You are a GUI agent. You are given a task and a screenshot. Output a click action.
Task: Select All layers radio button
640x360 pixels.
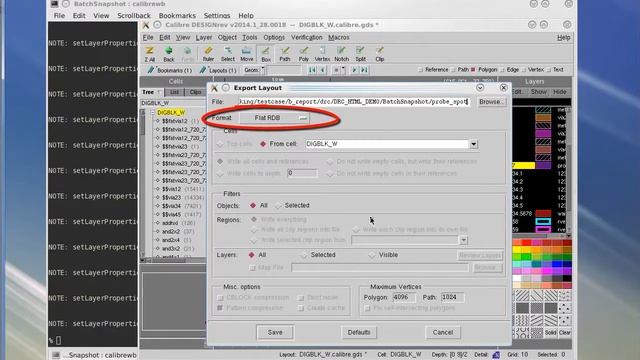click(251, 255)
